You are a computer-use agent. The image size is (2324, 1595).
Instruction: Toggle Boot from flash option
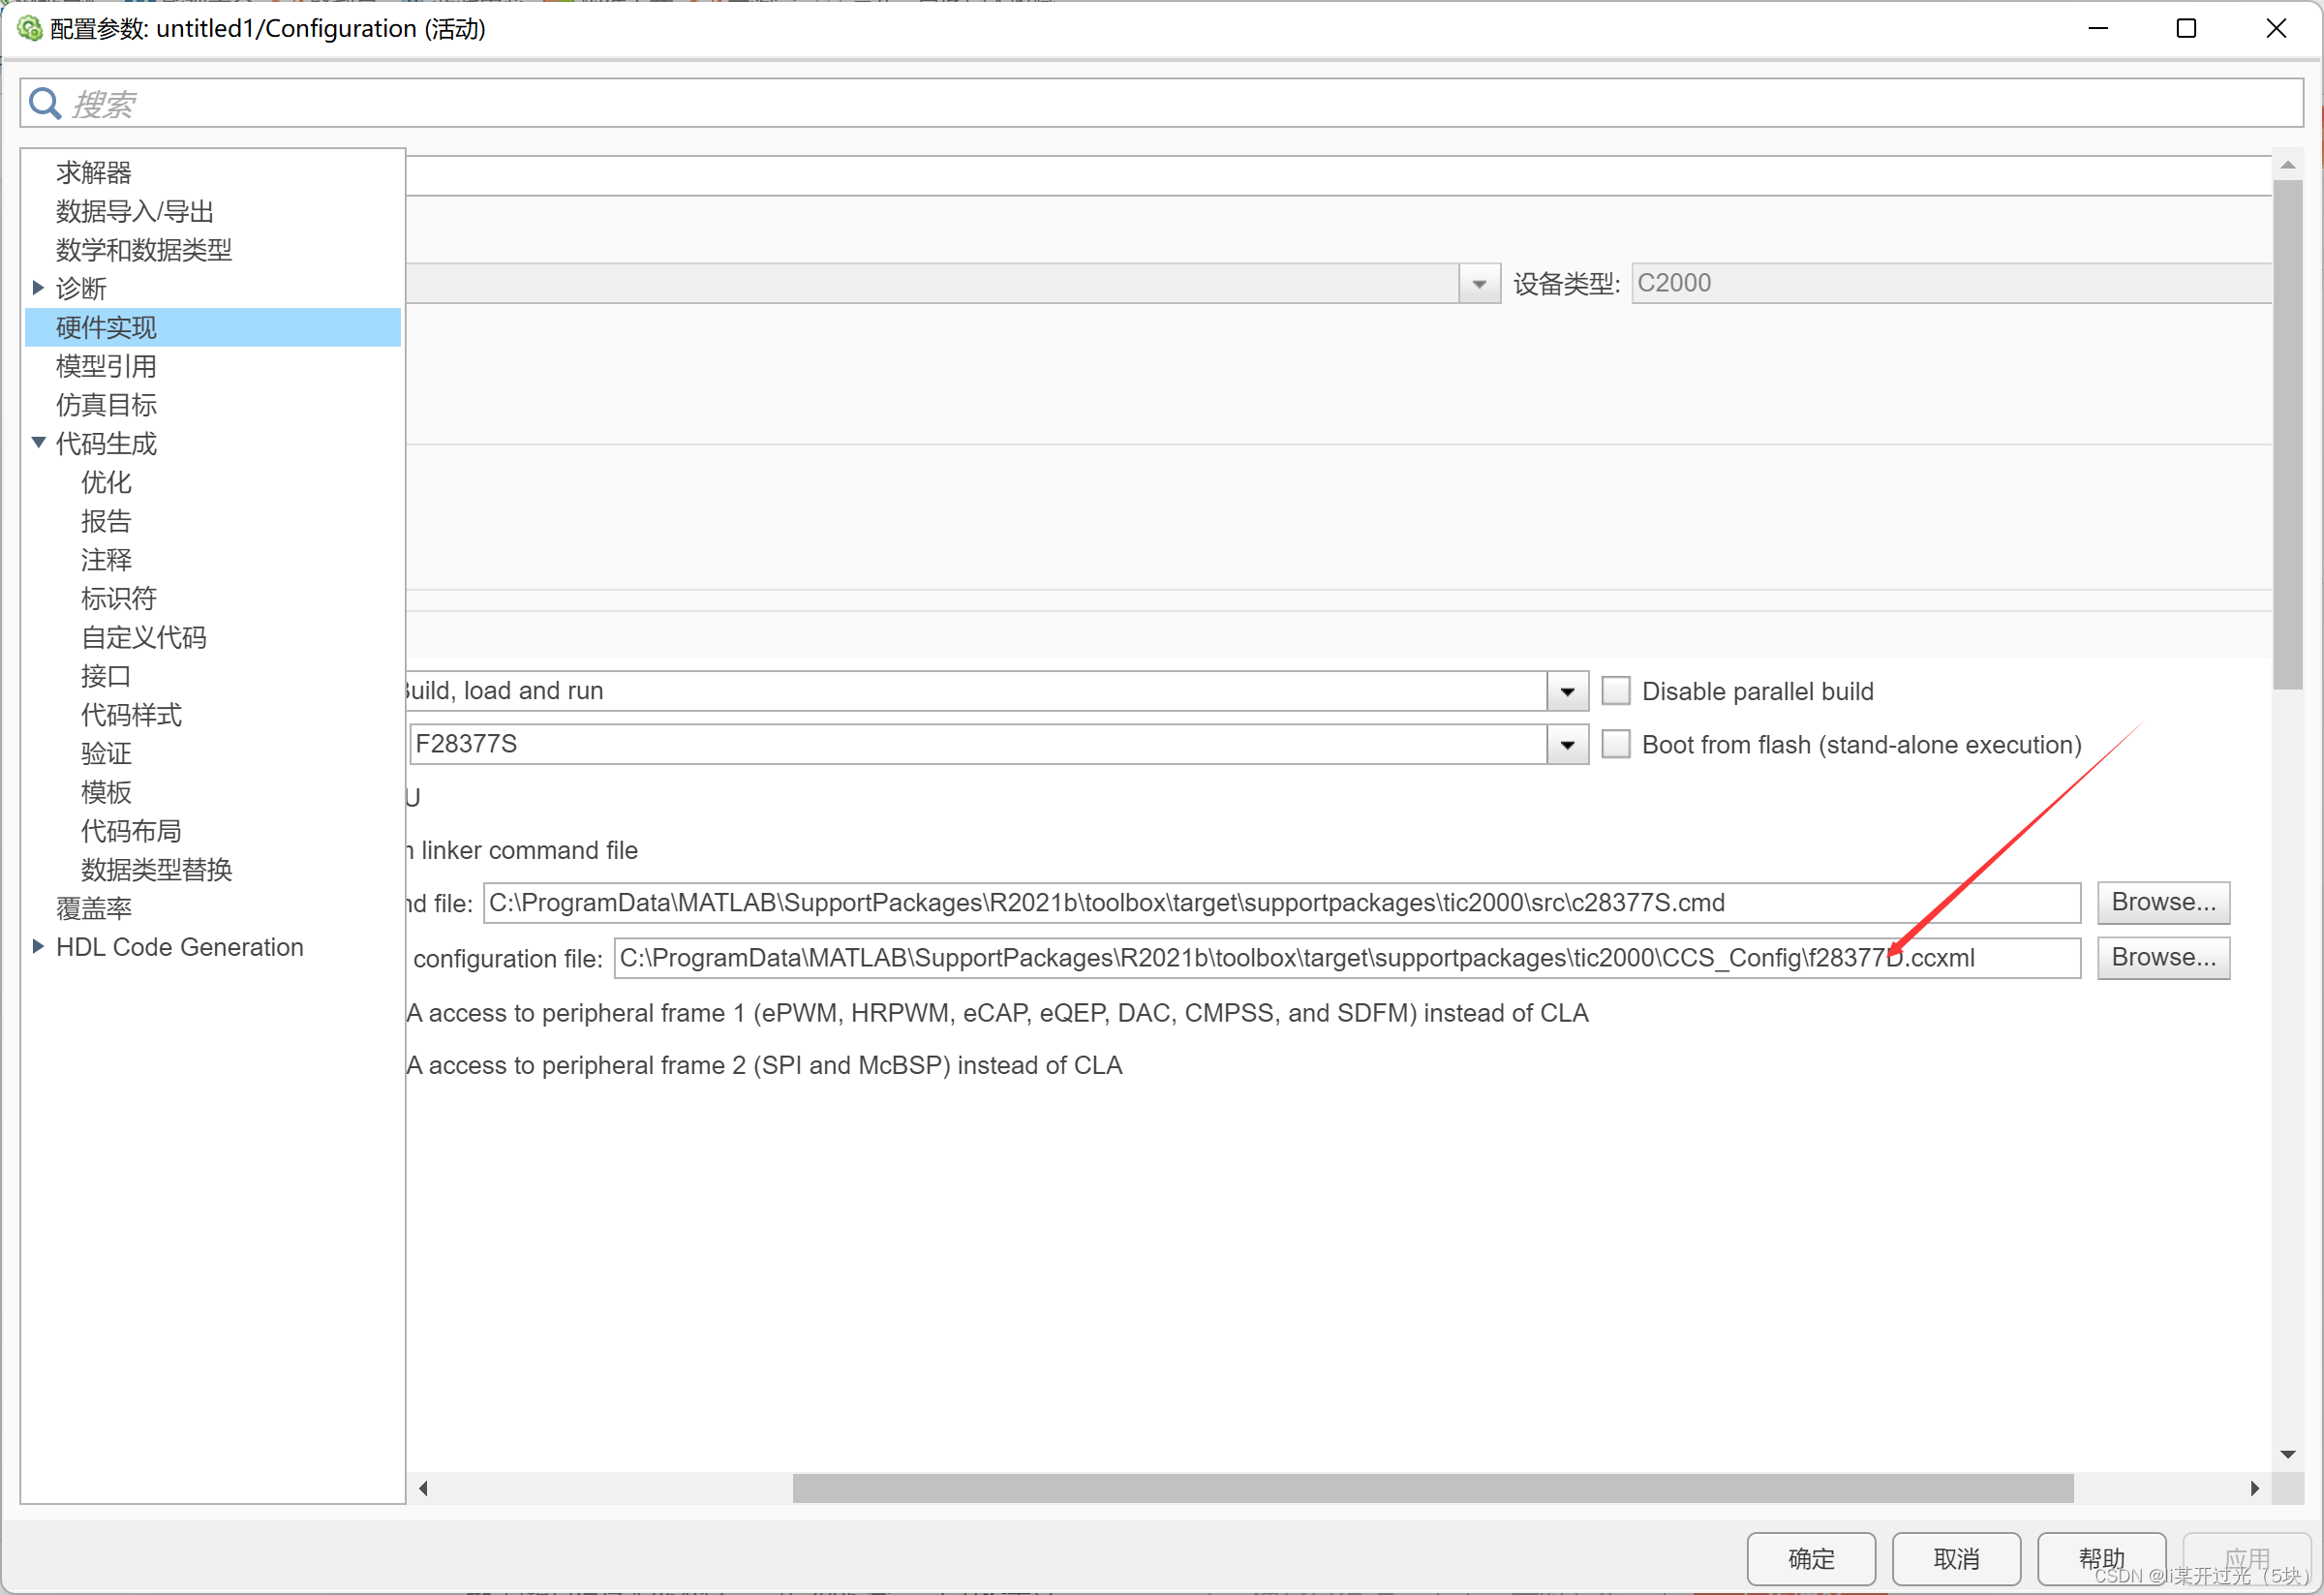tap(1616, 745)
